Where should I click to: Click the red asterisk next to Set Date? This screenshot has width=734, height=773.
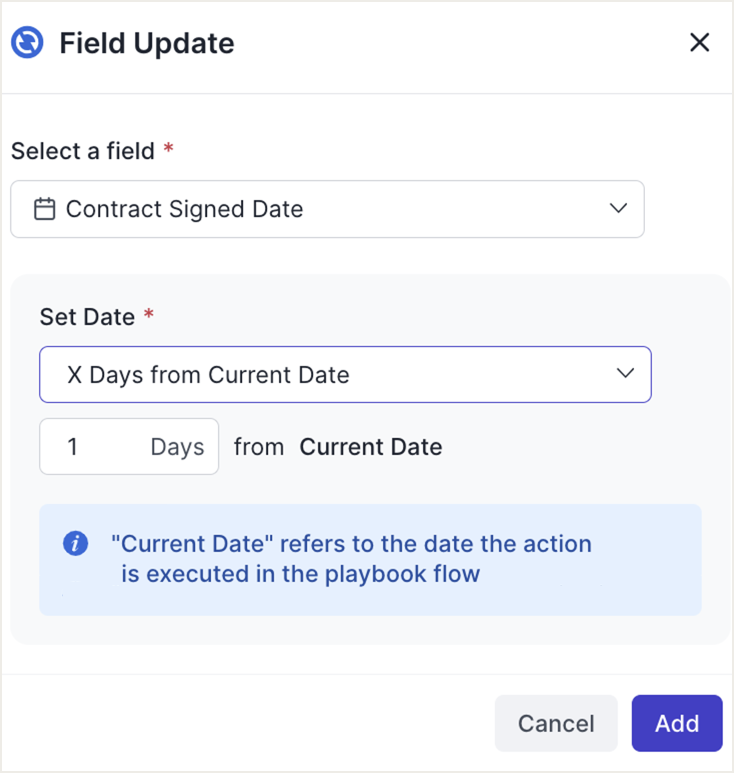149,316
